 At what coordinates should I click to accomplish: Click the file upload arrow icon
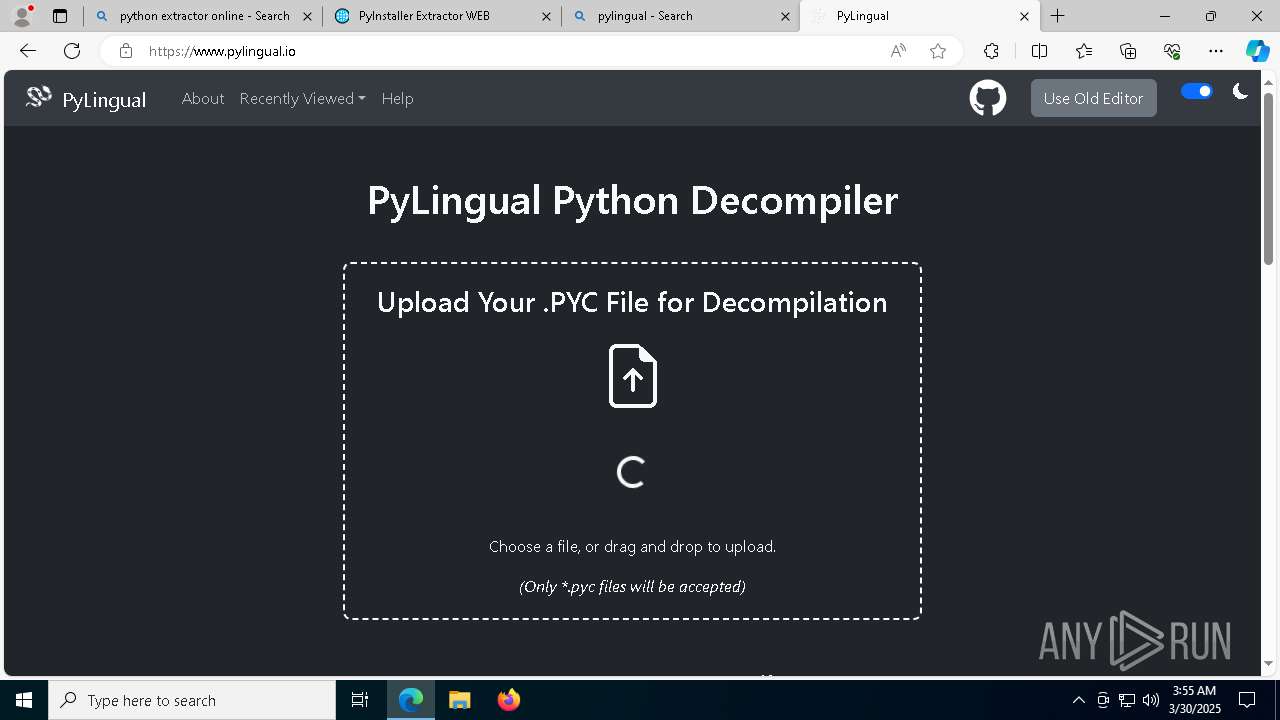pyautogui.click(x=633, y=376)
